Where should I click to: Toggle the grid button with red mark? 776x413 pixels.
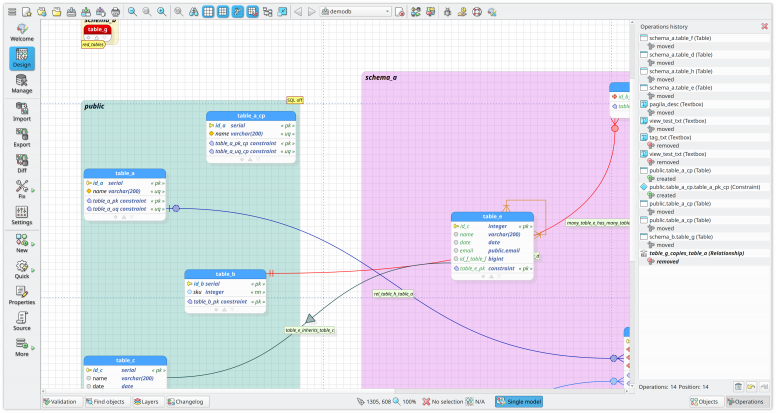(252, 11)
